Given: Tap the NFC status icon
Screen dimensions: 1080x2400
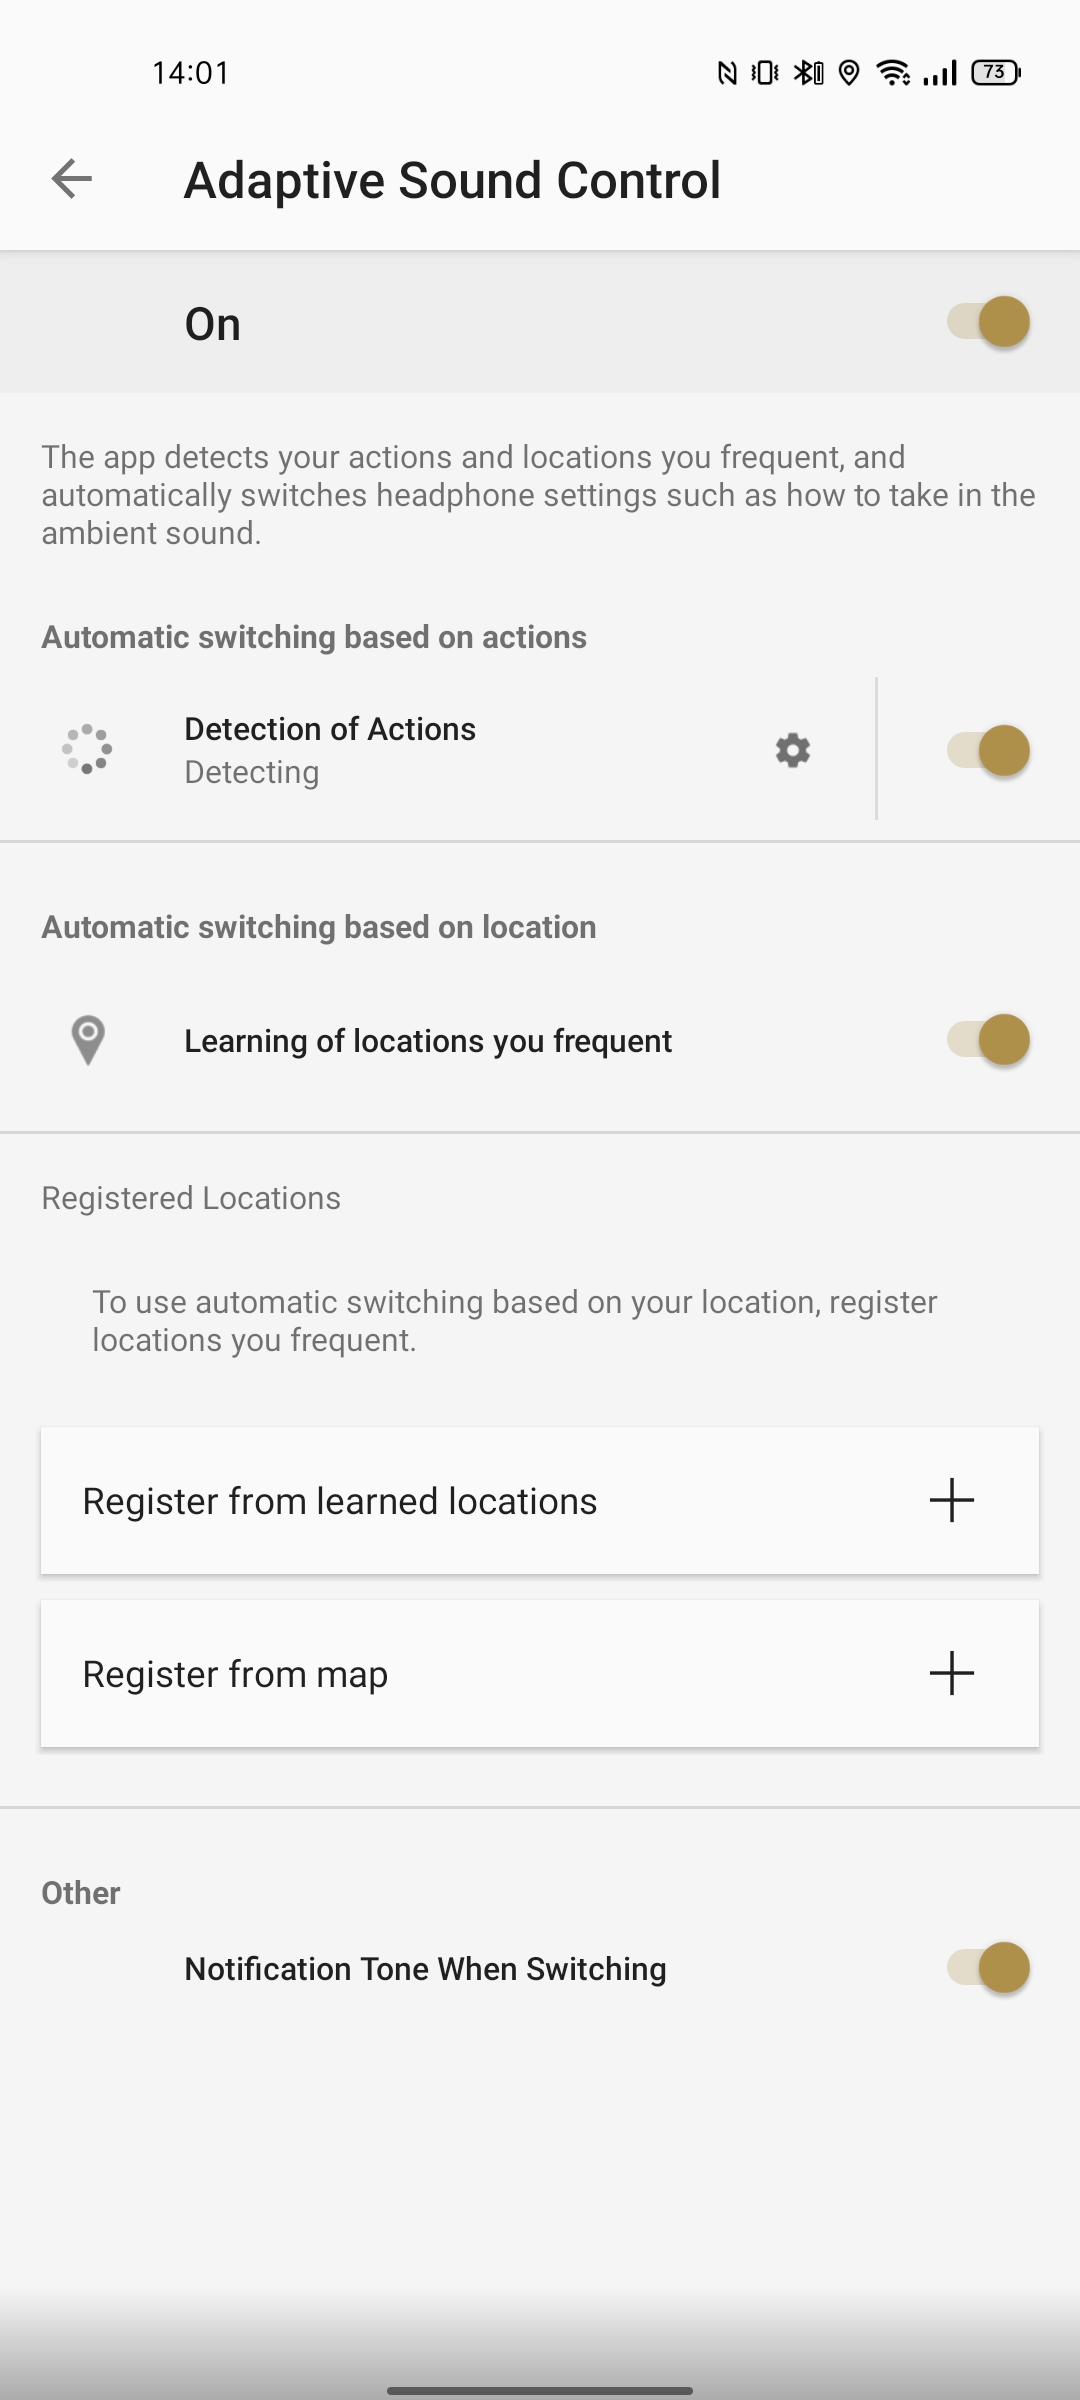Looking at the screenshot, I should click(727, 73).
